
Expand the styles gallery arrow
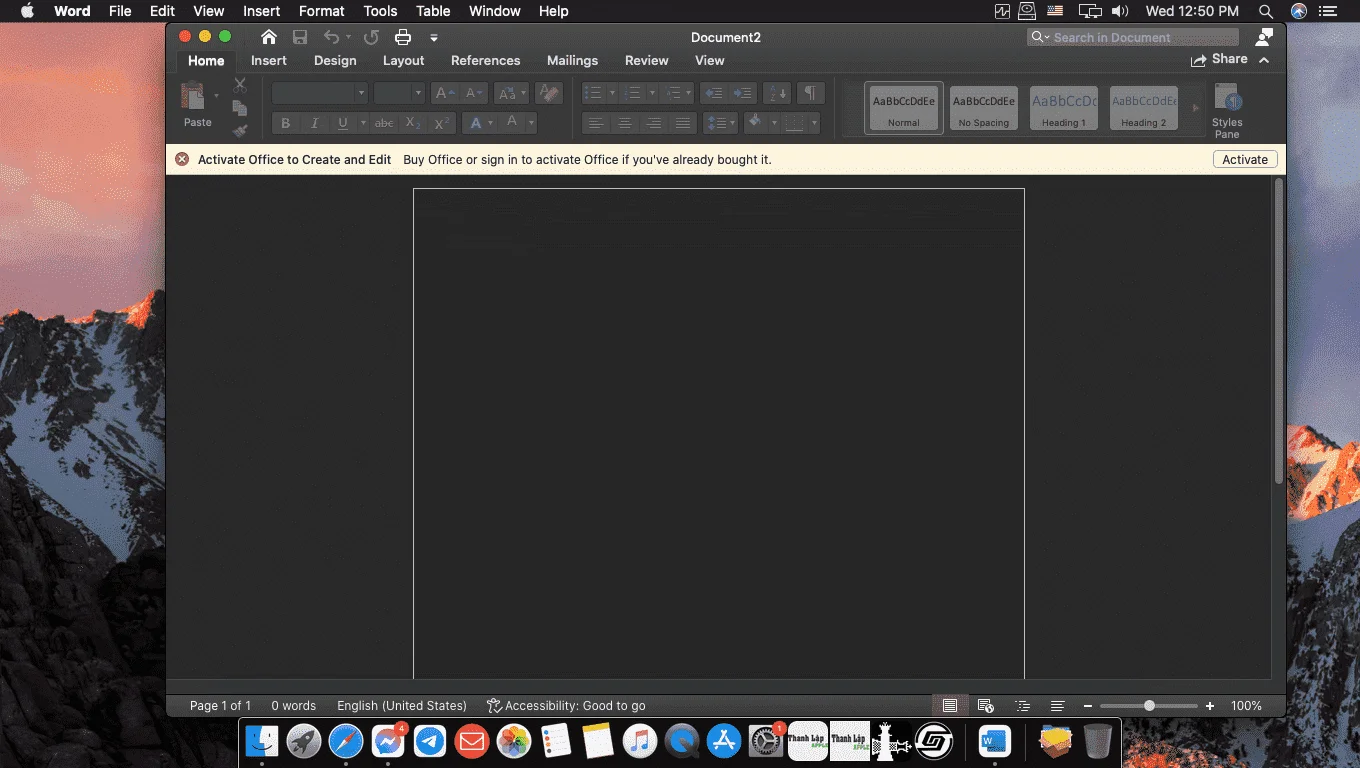pyautogui.click(x=1195, y=108)
